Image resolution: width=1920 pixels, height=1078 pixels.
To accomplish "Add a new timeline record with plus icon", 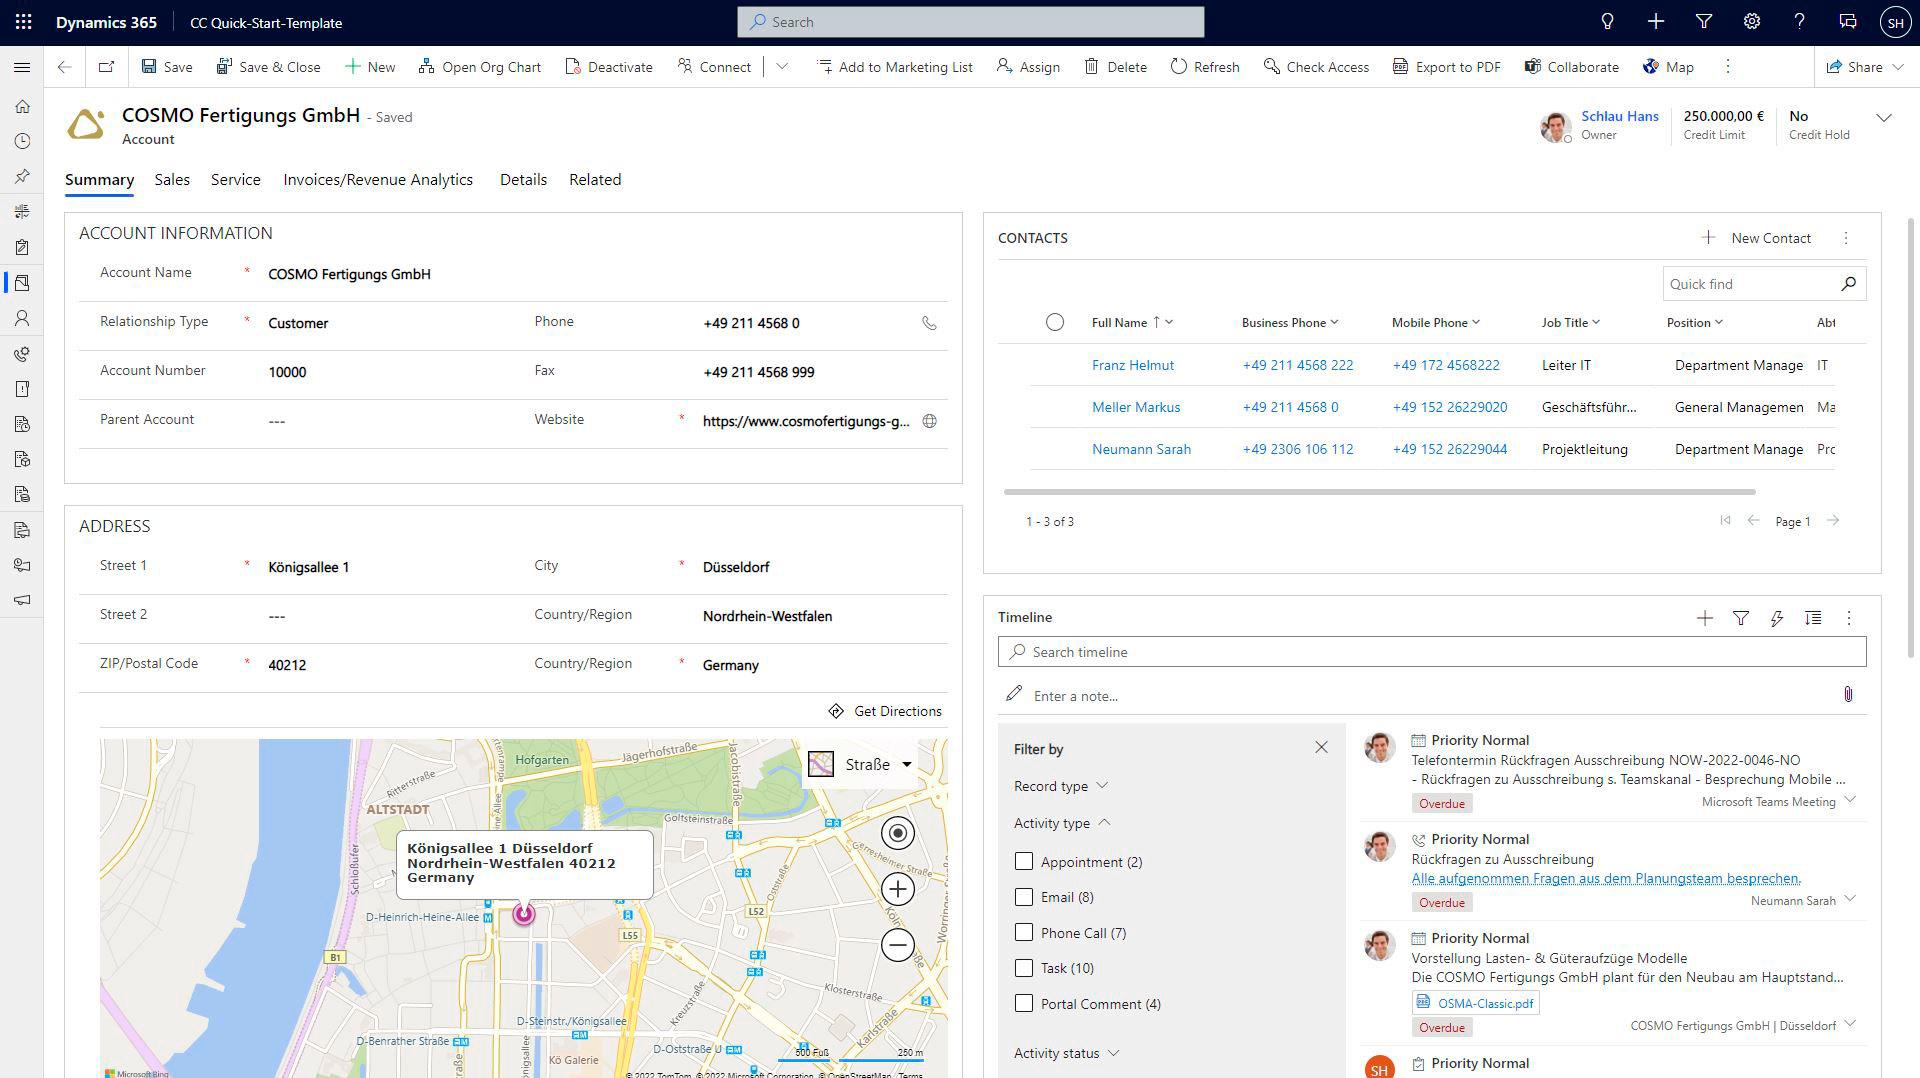I will coord(1705,618).
